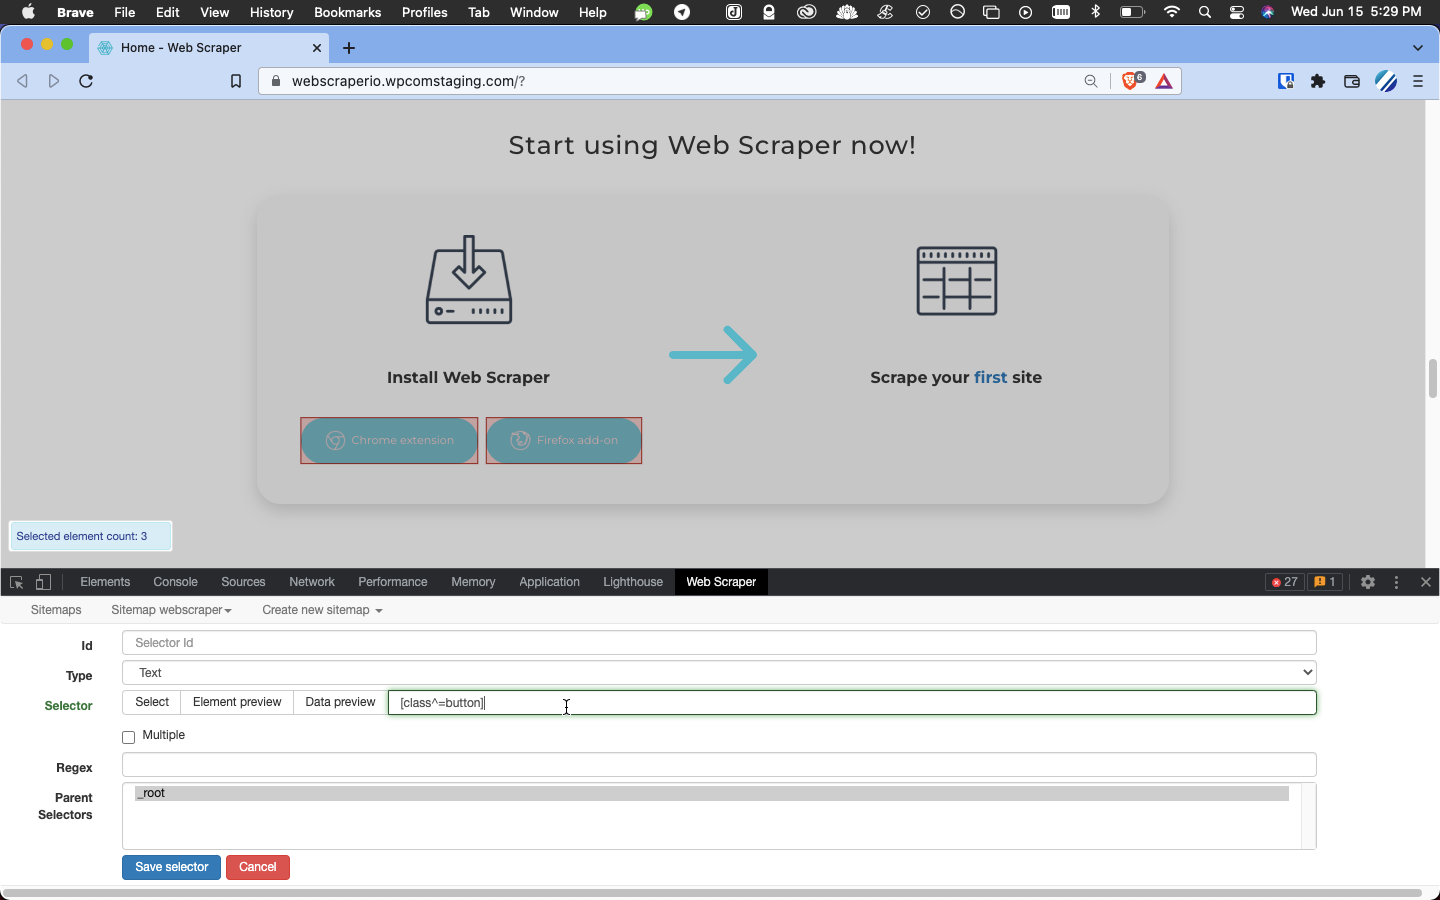
Task: Click the zoom magnifier icon in address bar
Action: (1091, 82)
